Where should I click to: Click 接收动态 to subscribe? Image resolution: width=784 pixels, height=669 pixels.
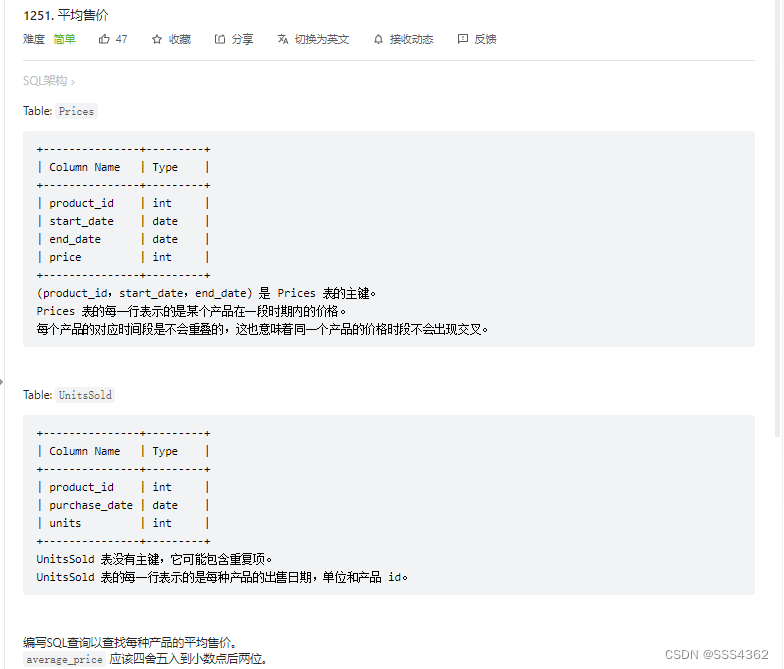pos(412,39)
